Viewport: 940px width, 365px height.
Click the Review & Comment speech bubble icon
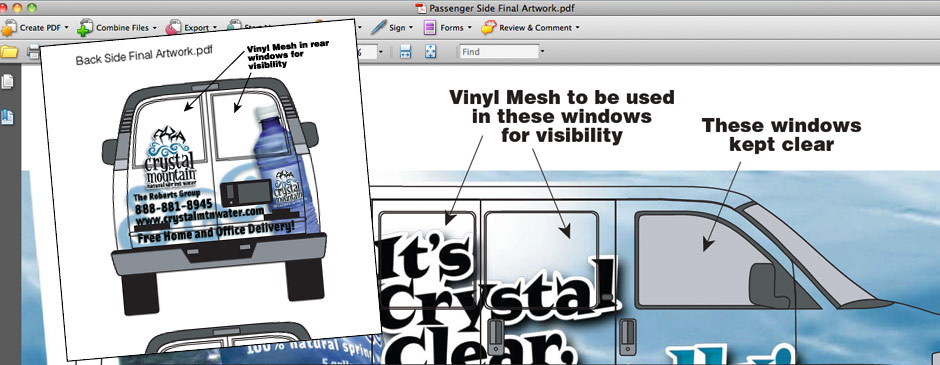(489, 28)
